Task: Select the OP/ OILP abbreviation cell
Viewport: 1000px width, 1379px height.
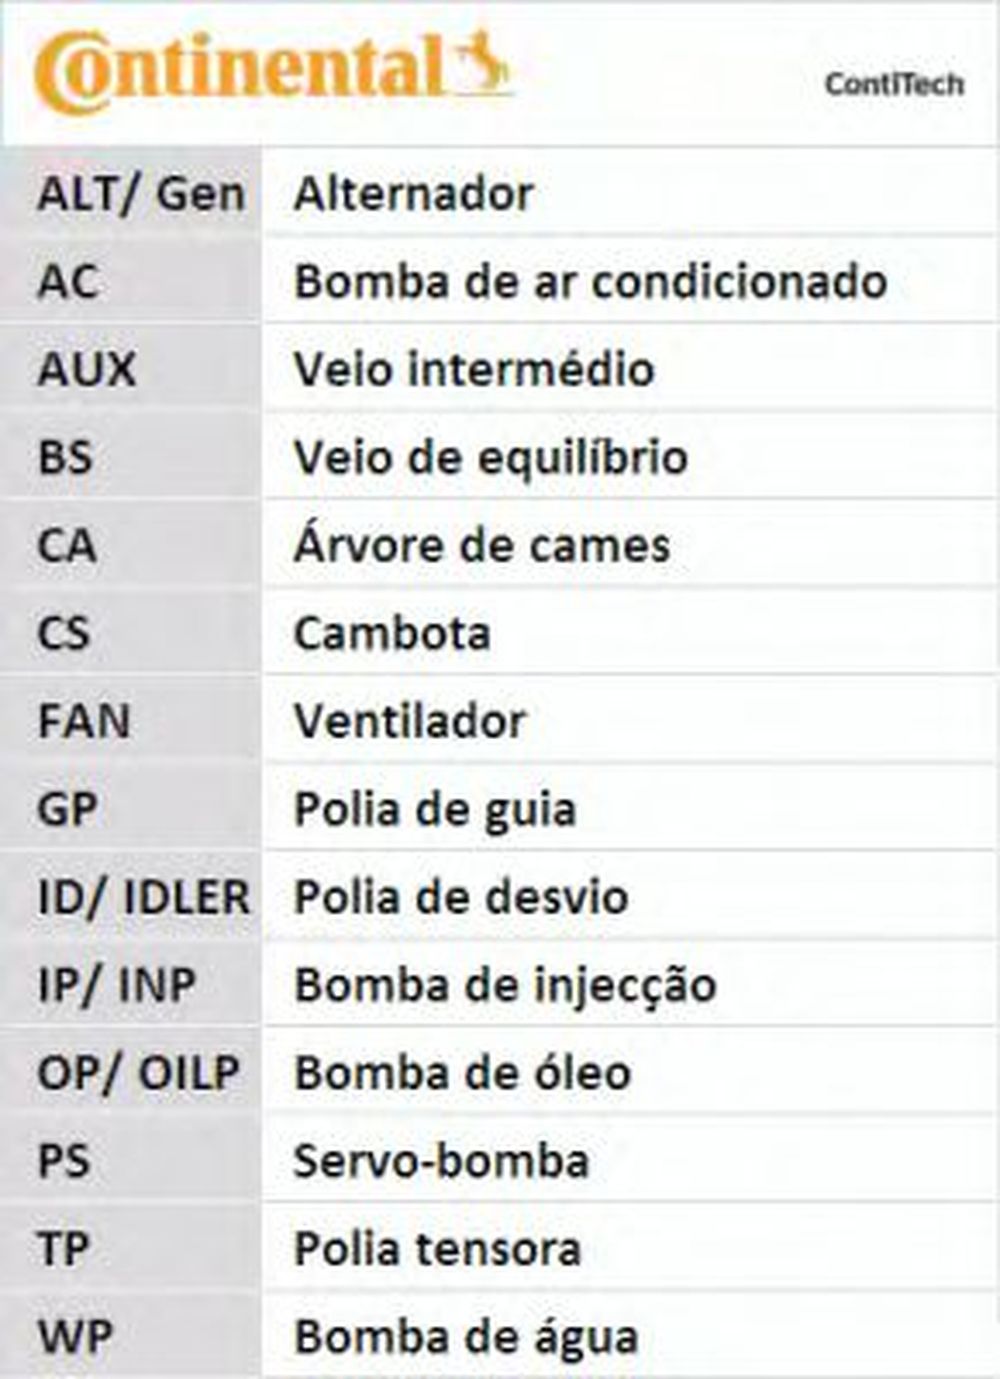Action: [138, 1074]
